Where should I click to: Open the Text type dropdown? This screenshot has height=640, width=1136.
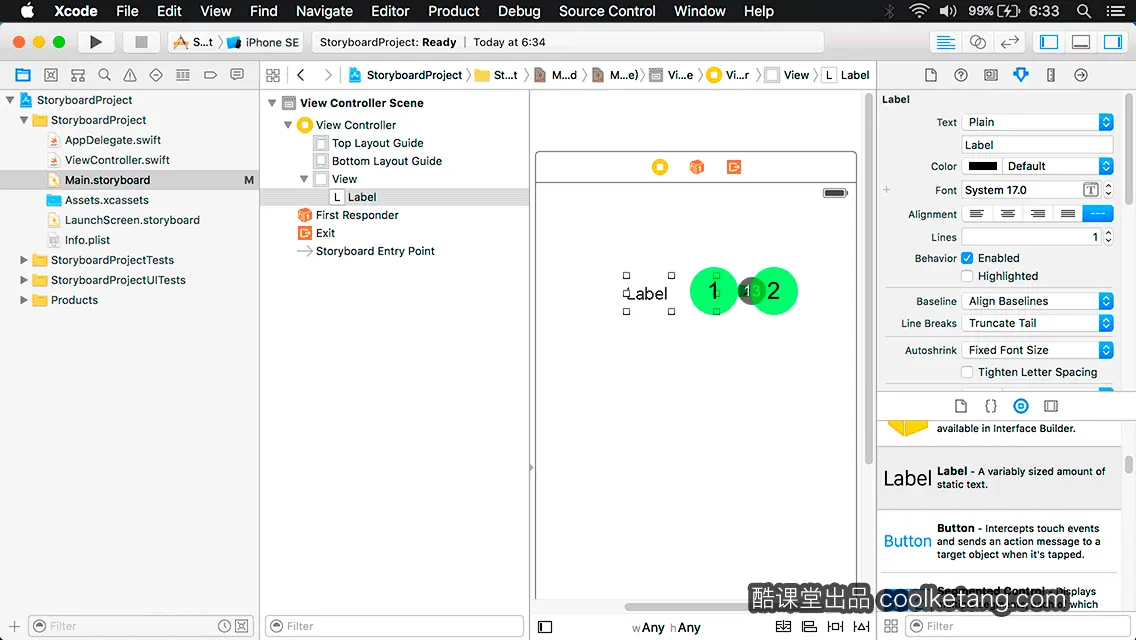(1037, 122)
